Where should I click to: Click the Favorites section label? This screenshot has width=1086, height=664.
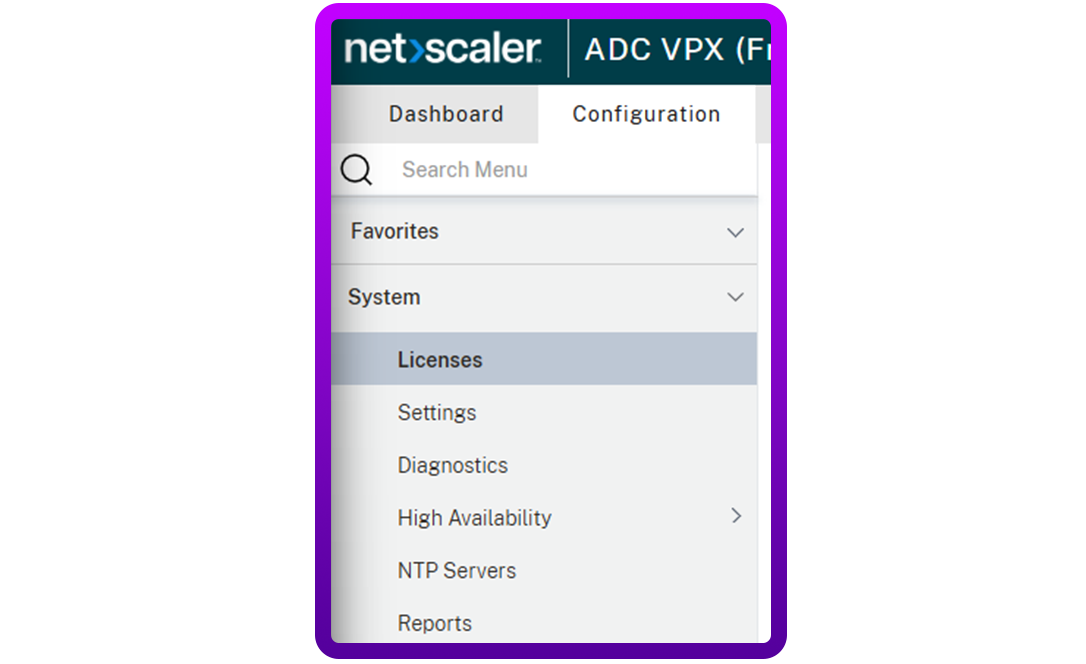[x=395, y=231]
